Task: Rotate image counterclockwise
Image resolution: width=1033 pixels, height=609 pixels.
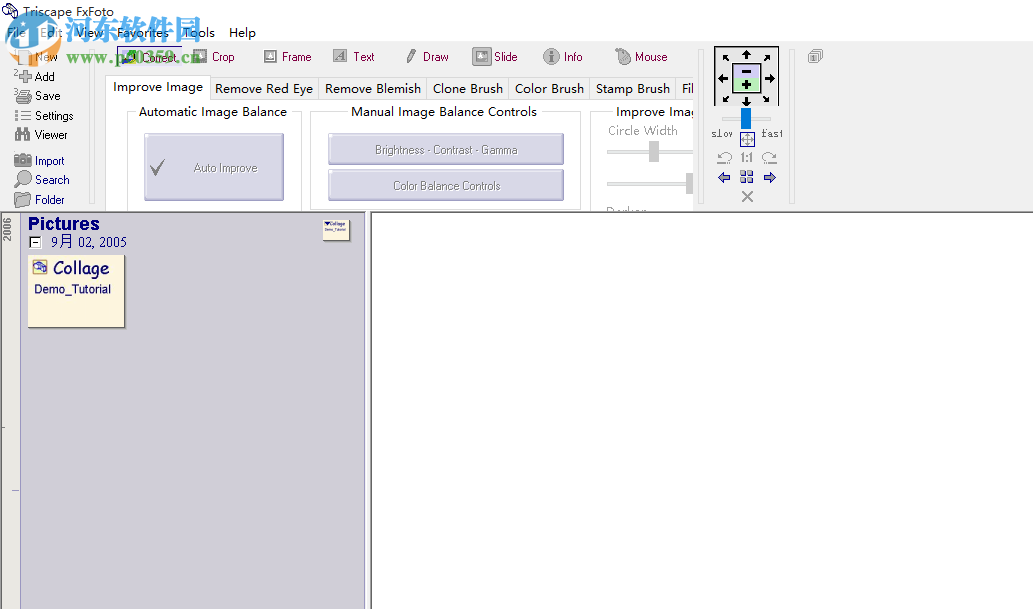Action: [x=725, y=158]
